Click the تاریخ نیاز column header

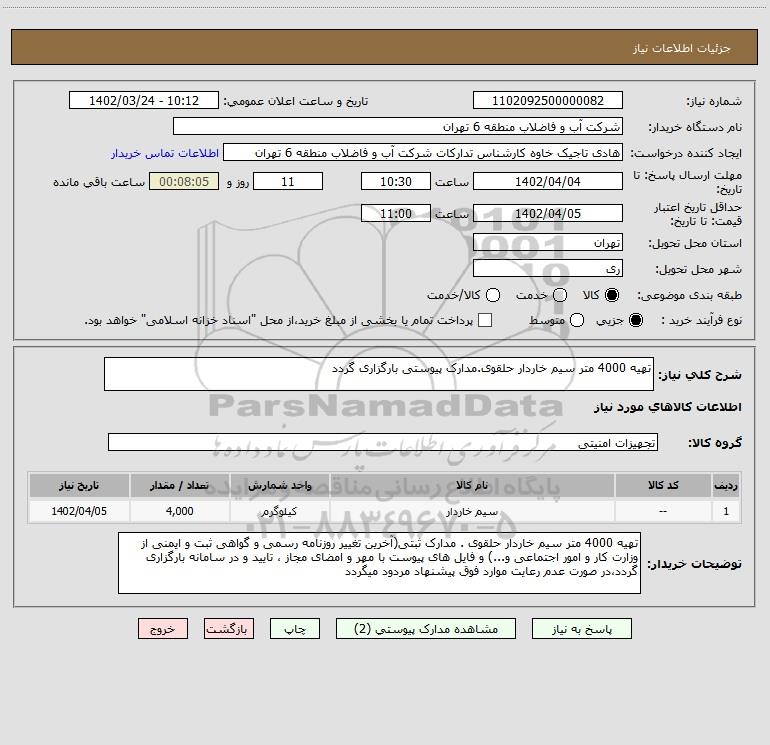(79, 486)
